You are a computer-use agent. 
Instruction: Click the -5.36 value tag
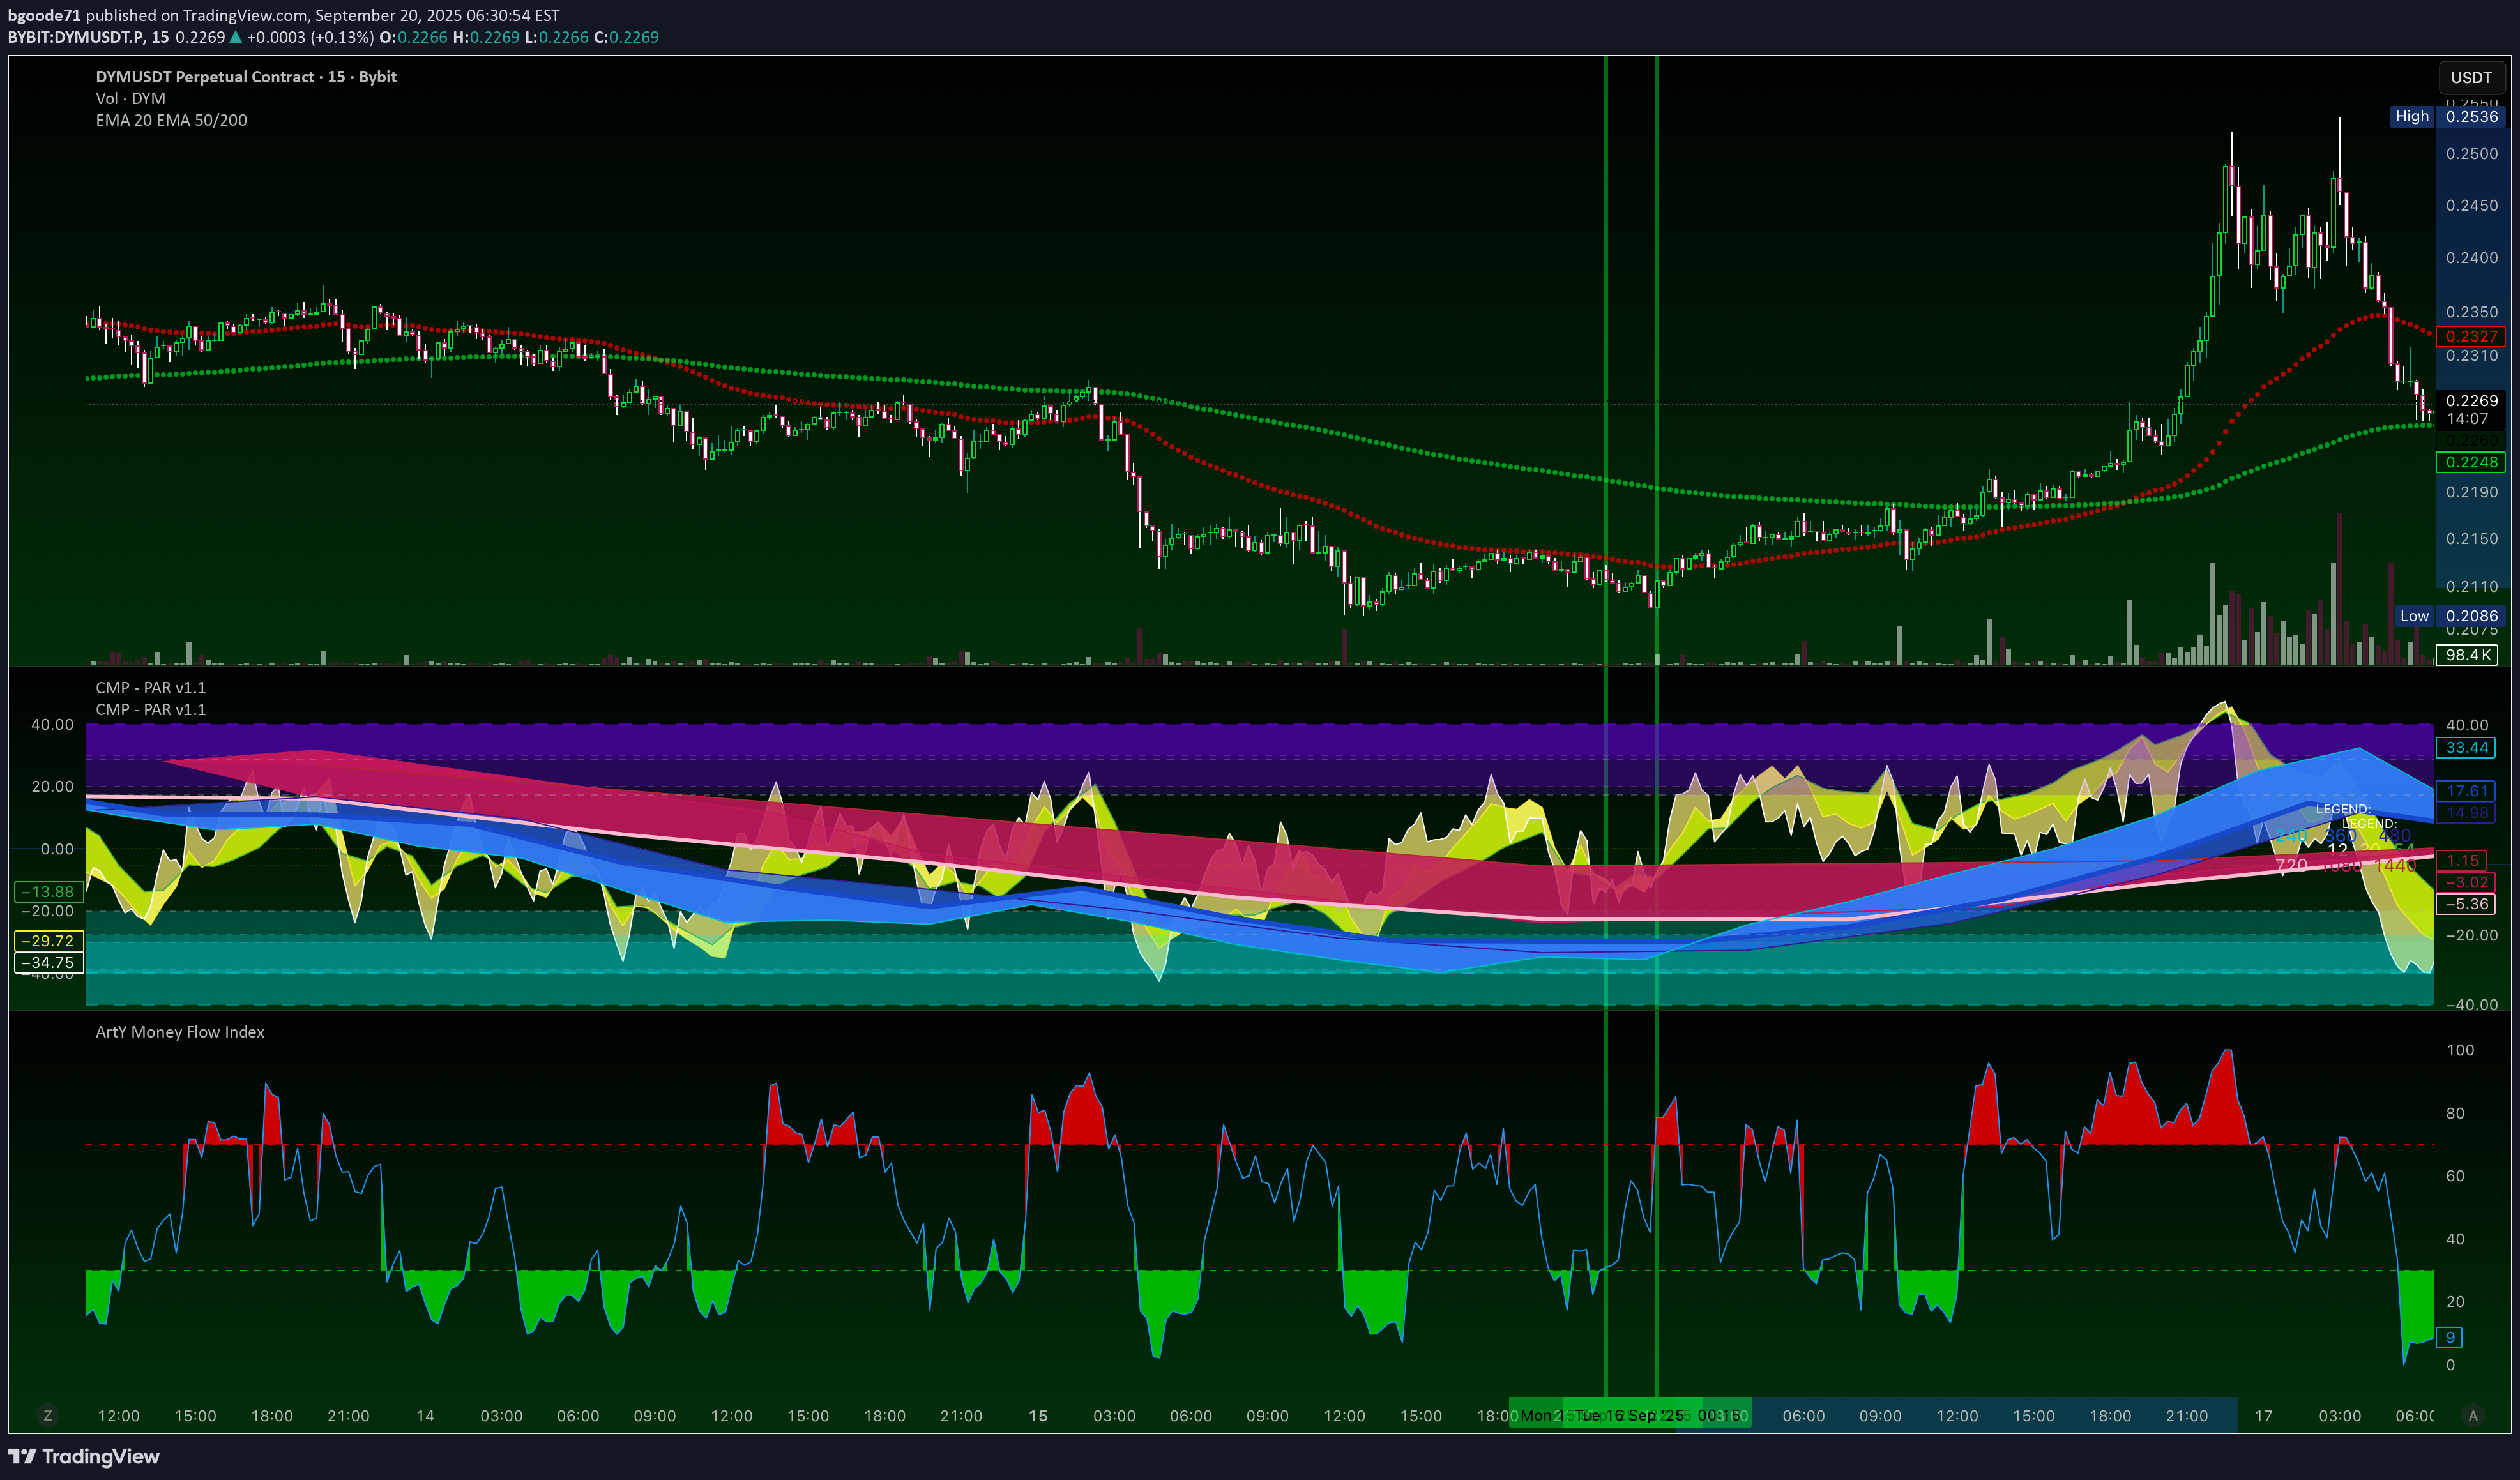(x=2467, y=904)
